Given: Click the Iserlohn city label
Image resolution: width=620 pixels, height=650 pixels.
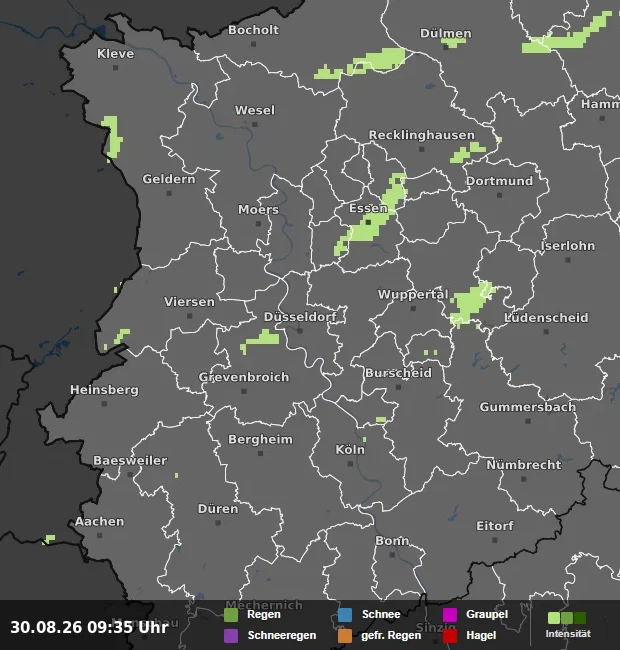Looking at the screenshot, I should point(568,246).
